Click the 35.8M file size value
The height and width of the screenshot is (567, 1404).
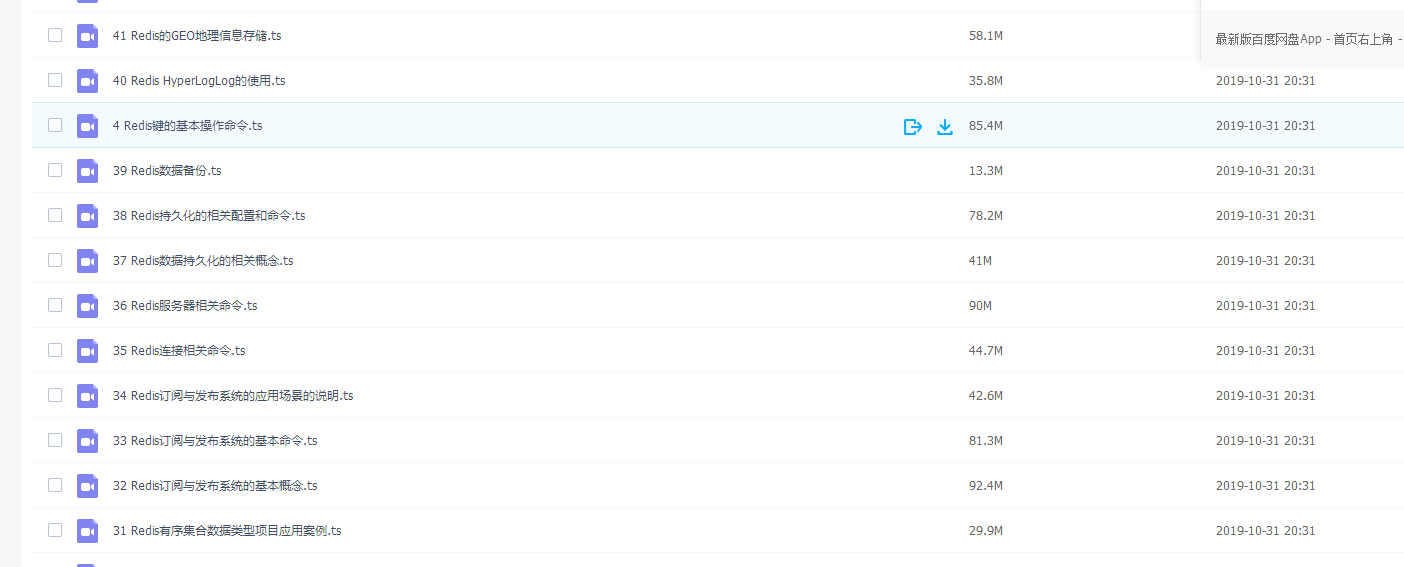[986, 81]
